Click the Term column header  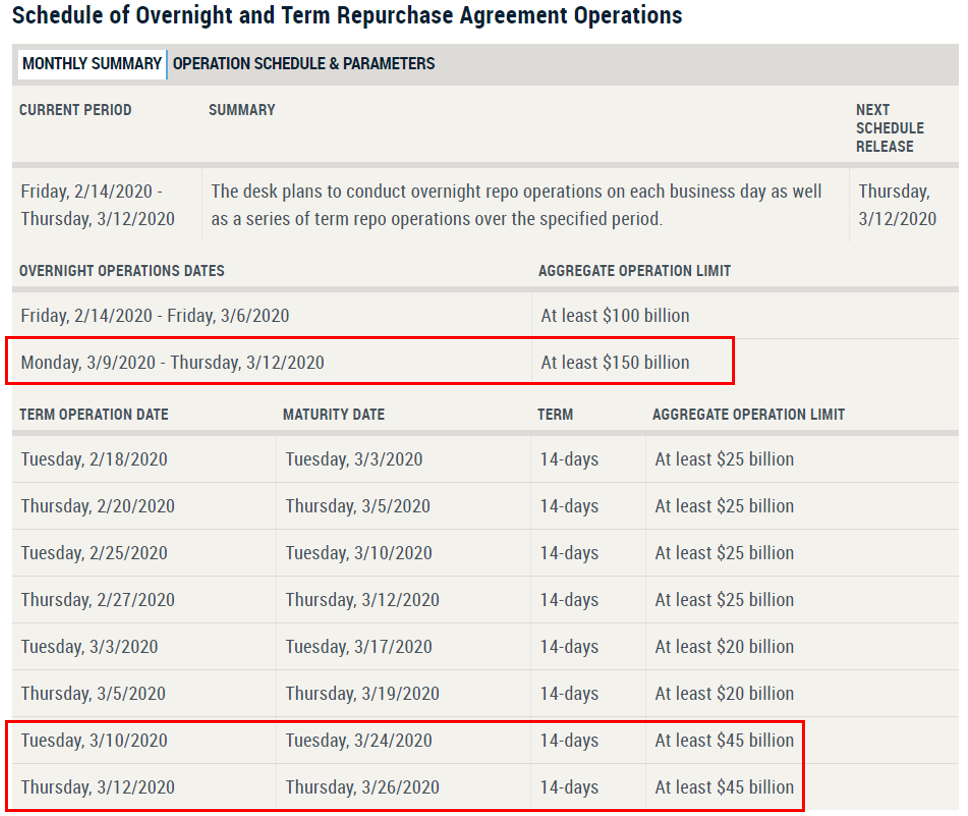[555, 414]
